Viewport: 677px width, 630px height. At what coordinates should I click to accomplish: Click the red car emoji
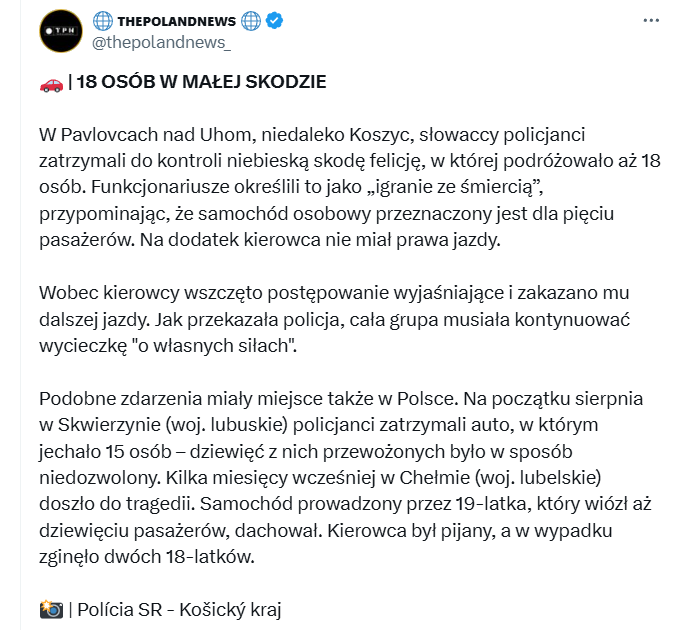tap(51, 82)
